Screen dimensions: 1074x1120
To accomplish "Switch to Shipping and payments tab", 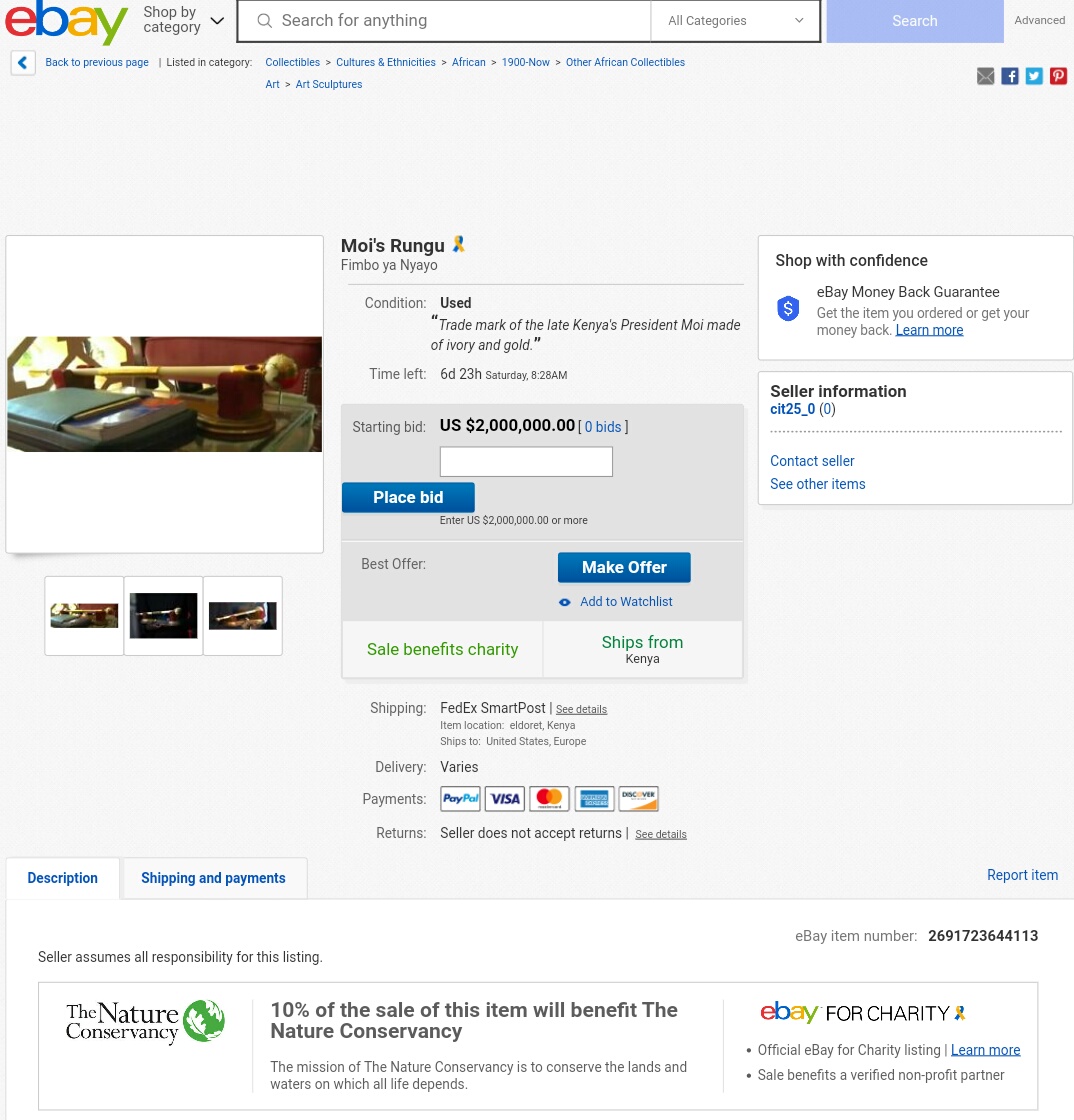I will 214,878.
